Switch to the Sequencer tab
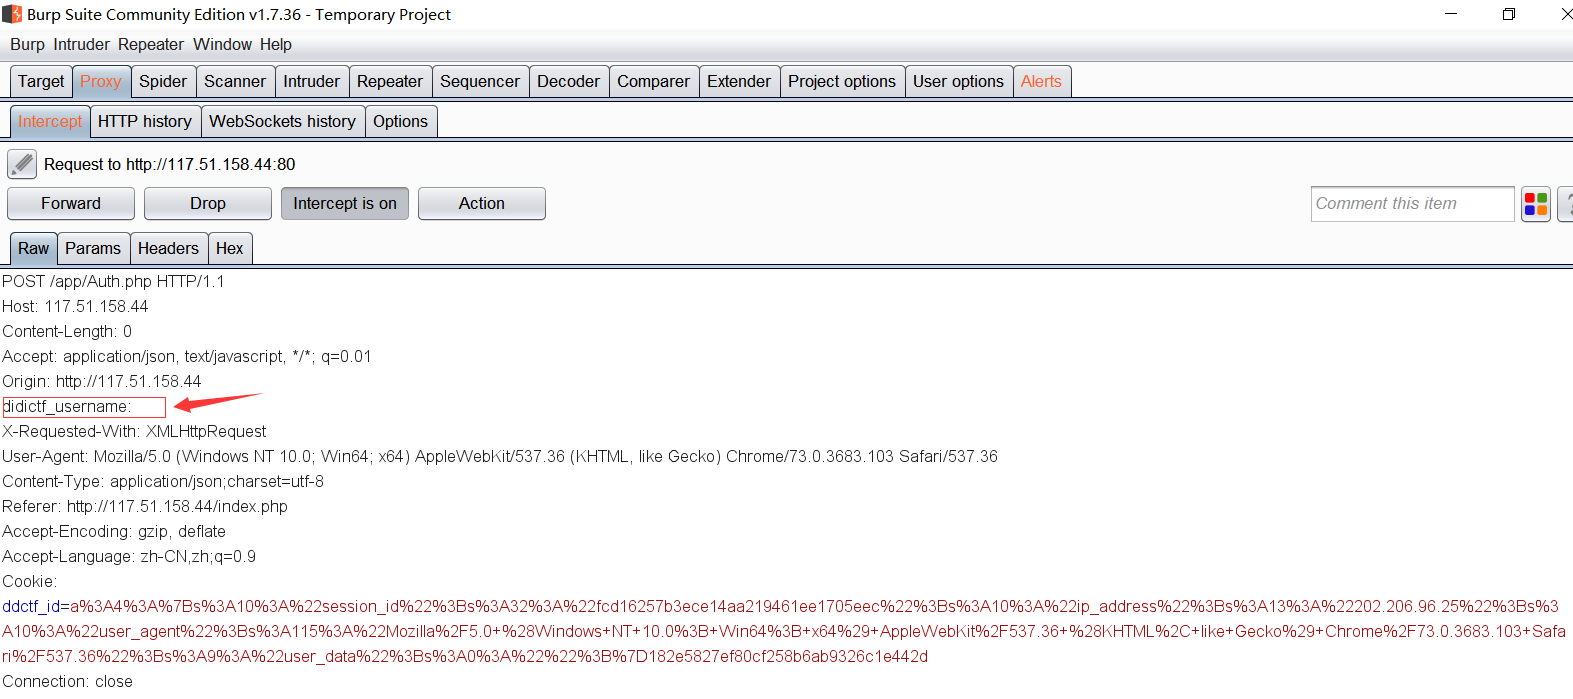 [480, 82]
